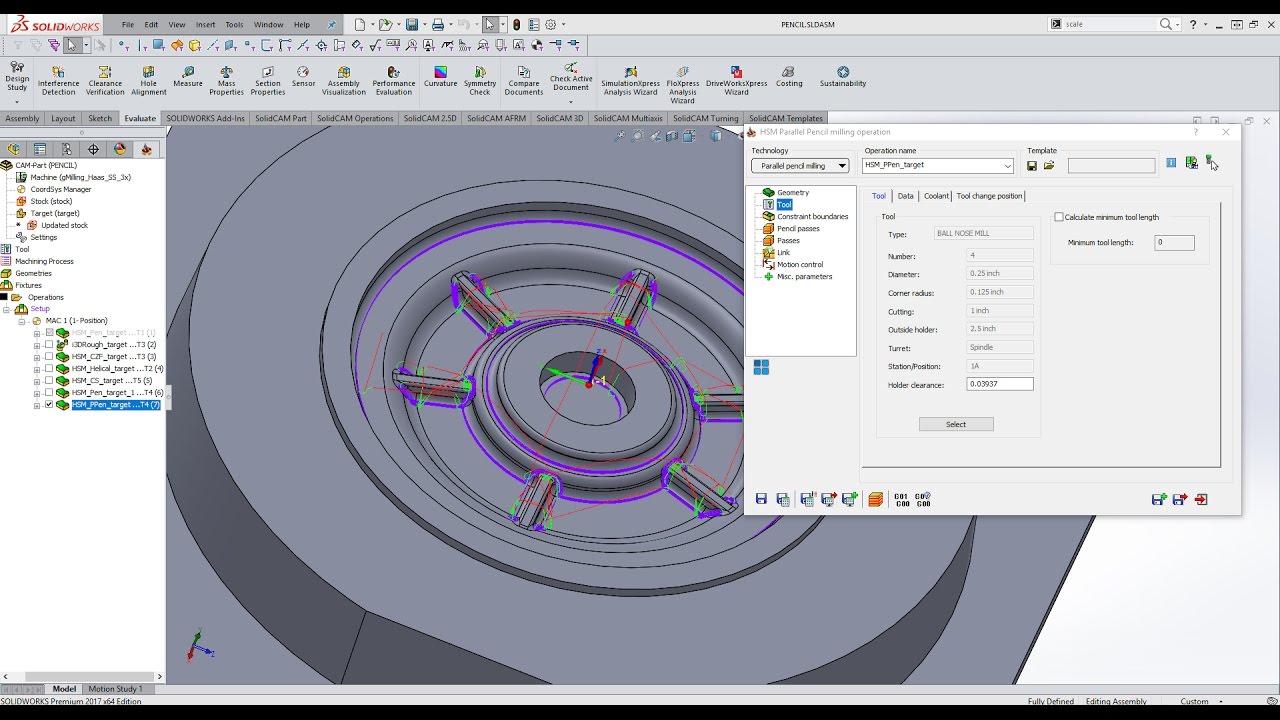Open the orange Simulate stack icon
1280x720 pixels.
[x=876, y=499]
